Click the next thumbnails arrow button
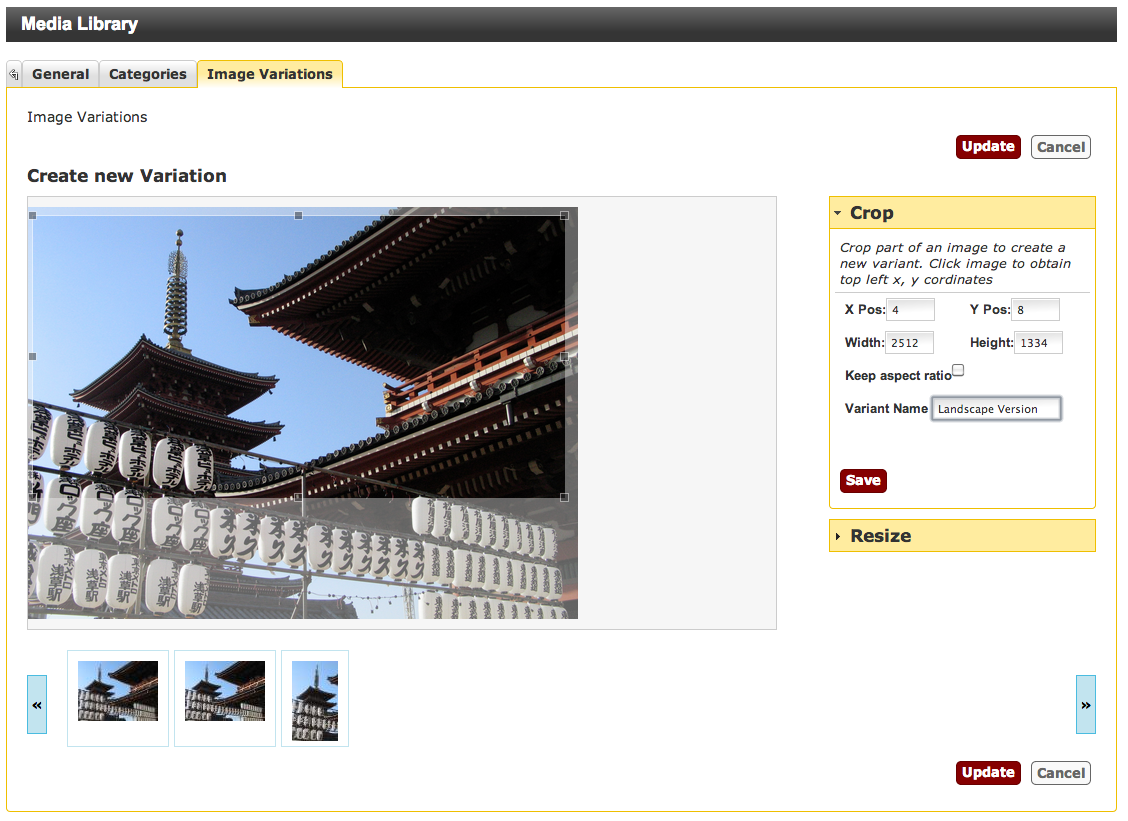The image size is (1128, 821). tap(1085, 704)
